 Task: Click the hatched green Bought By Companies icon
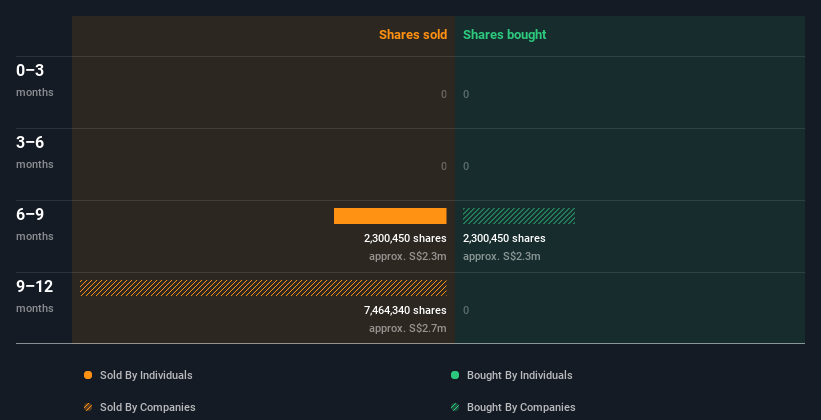coord(455,407)
